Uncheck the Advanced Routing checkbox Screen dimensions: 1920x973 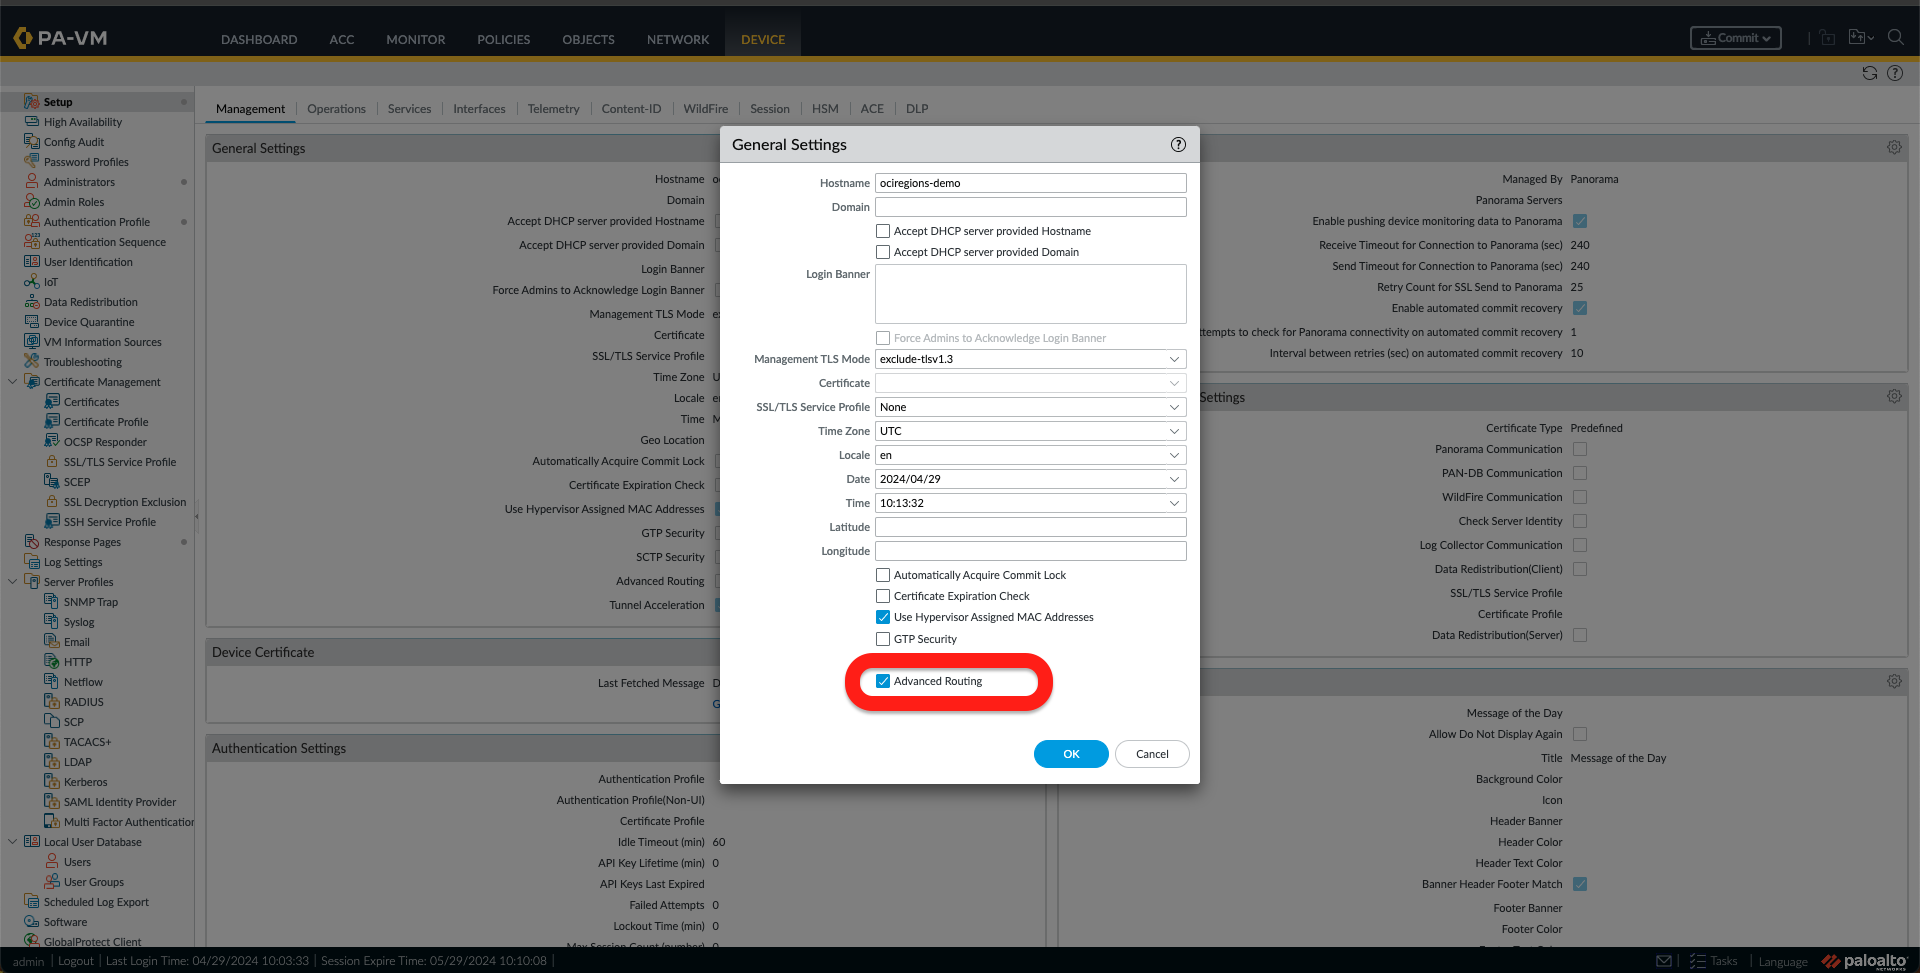pyautogui.click(x=883, y=680)
